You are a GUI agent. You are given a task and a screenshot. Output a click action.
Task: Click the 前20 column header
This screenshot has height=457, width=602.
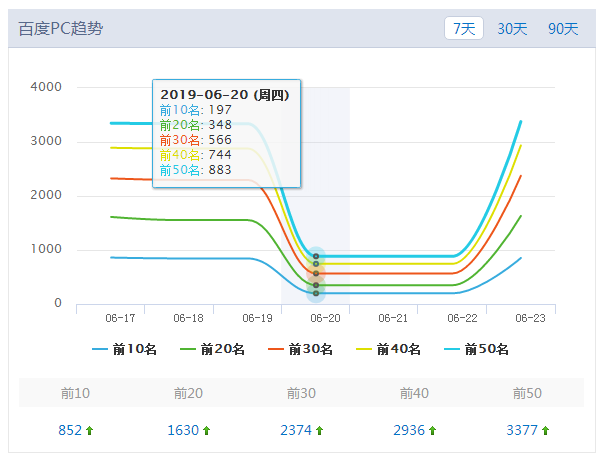[188, 393]
